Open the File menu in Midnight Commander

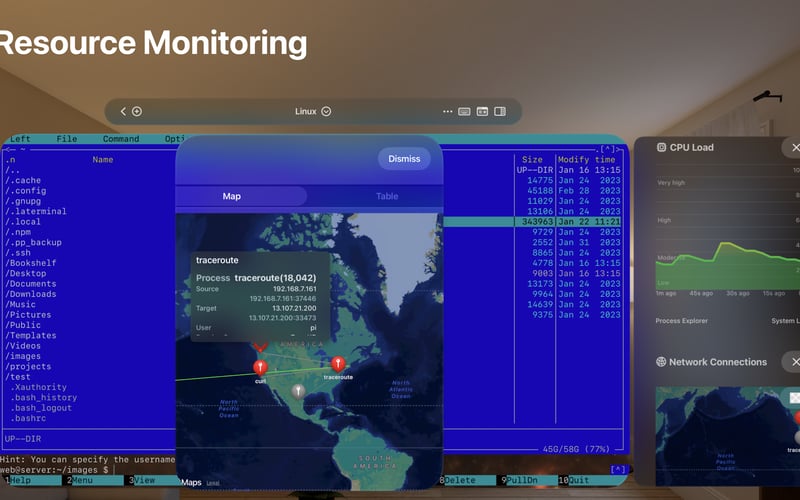pyautogui.click(x=67, y=139)
